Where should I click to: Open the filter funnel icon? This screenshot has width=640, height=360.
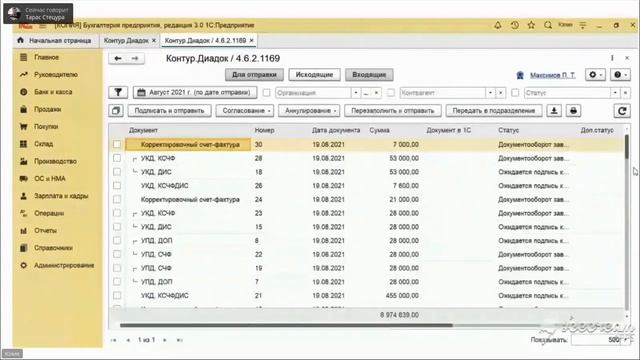[x=118, y=93]
